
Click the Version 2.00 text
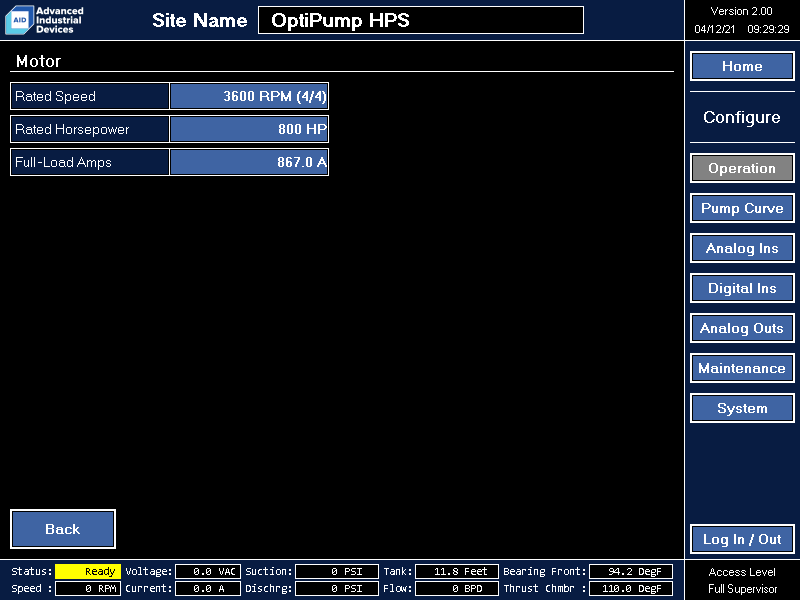(x=741, y=11)
